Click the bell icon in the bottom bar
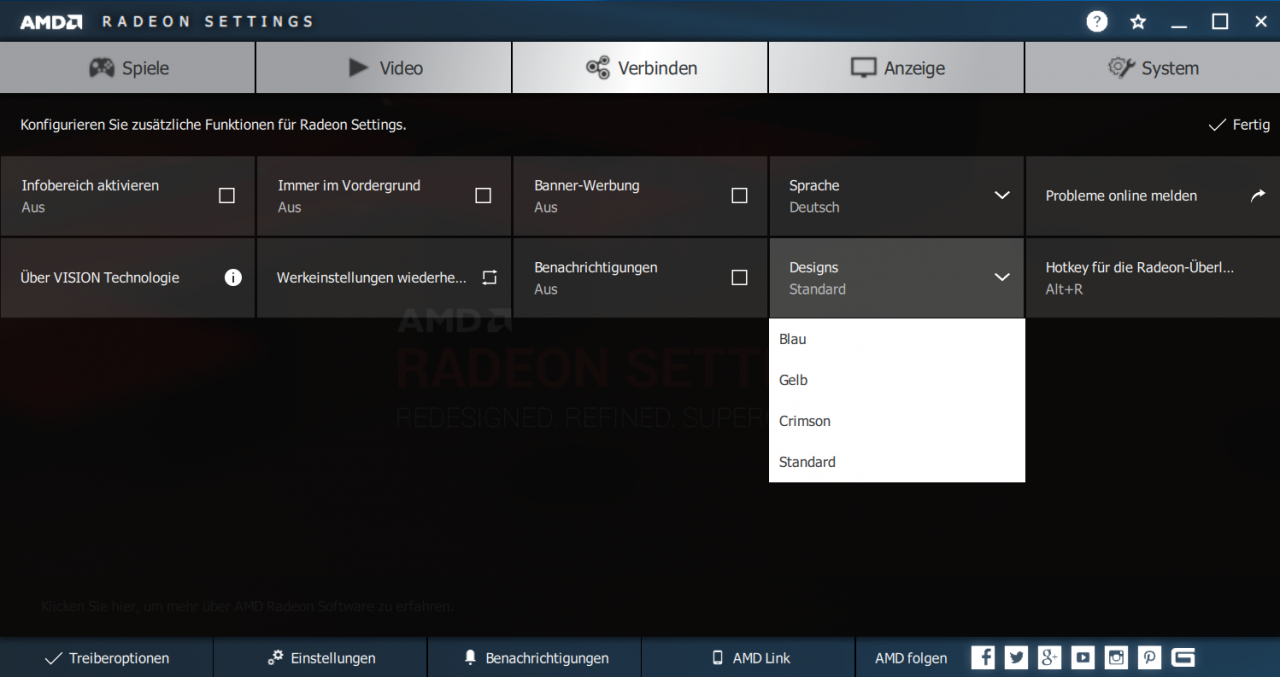This screenshot has height=677, width=1280. pos(470,657)
